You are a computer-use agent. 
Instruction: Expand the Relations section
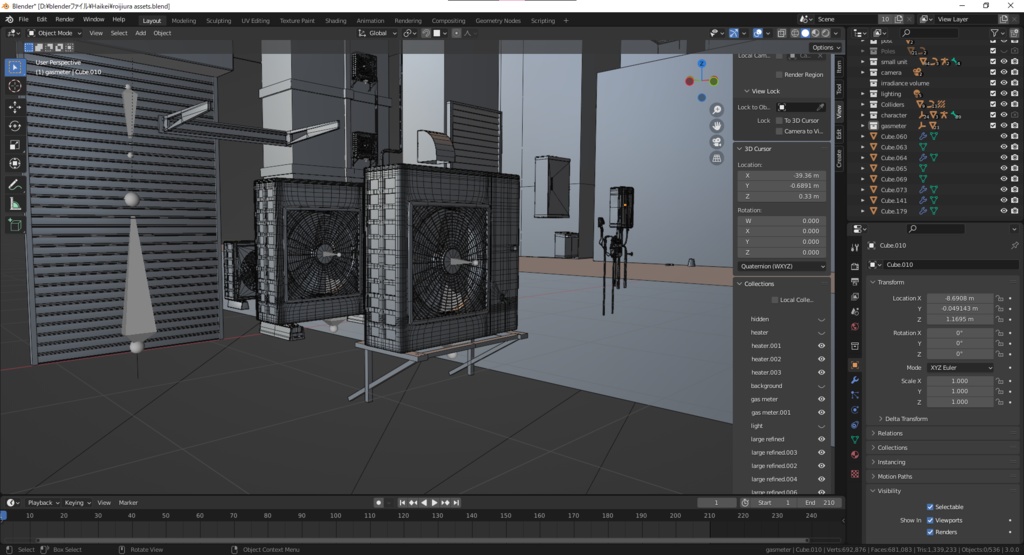pos(889,433)
